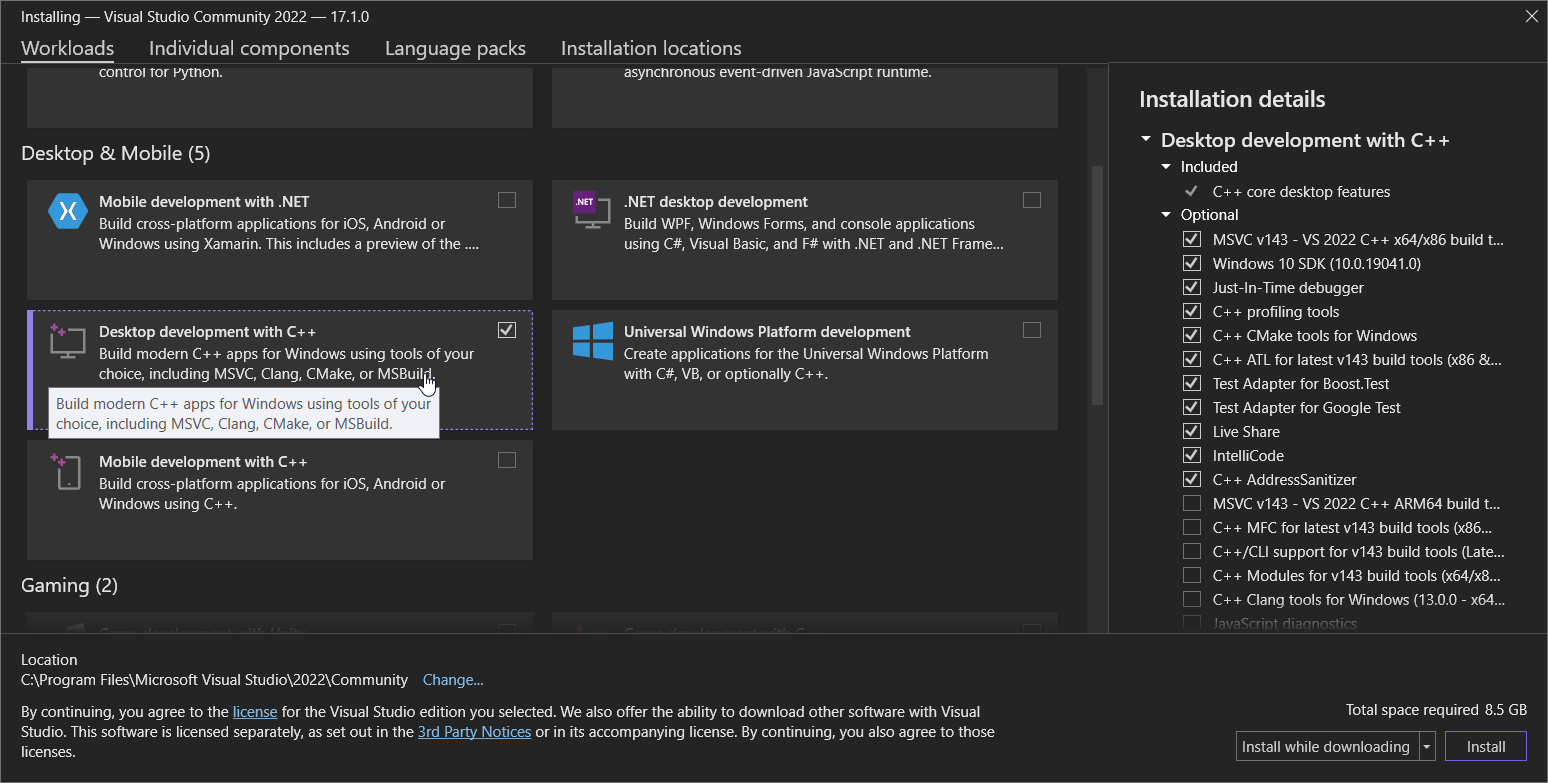This screenshot has width=1548, height=783.
Task: Open the Individual components tab
Action: [249, 48]
